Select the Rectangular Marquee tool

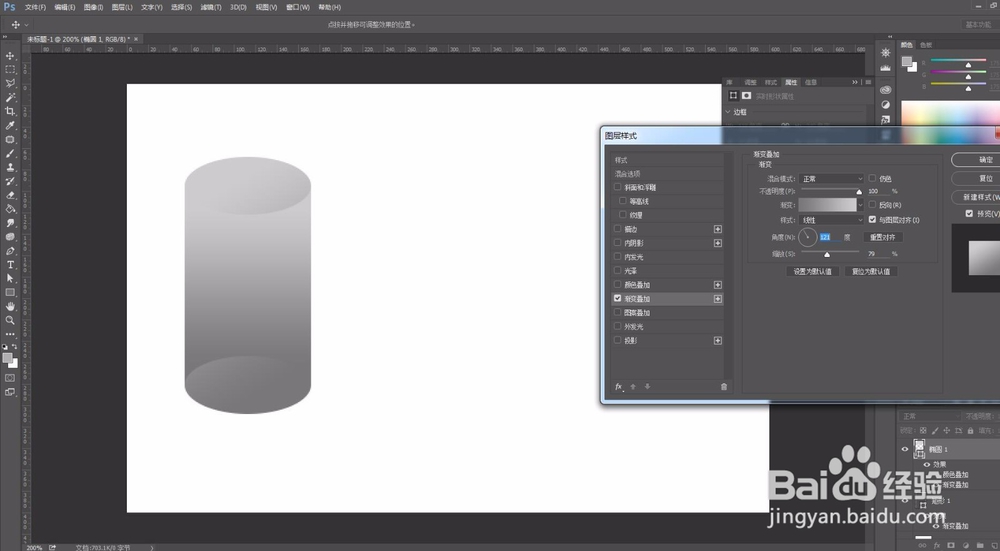coord(10,70)
